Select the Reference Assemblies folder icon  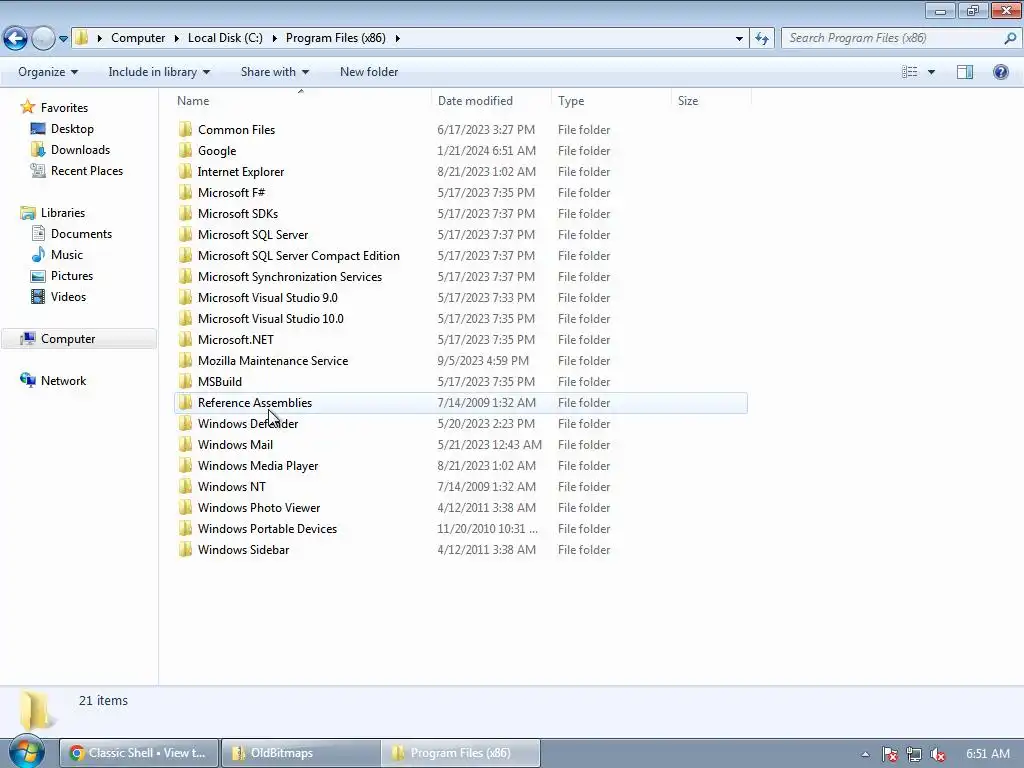pyautogui.click(x=185, y=402)
